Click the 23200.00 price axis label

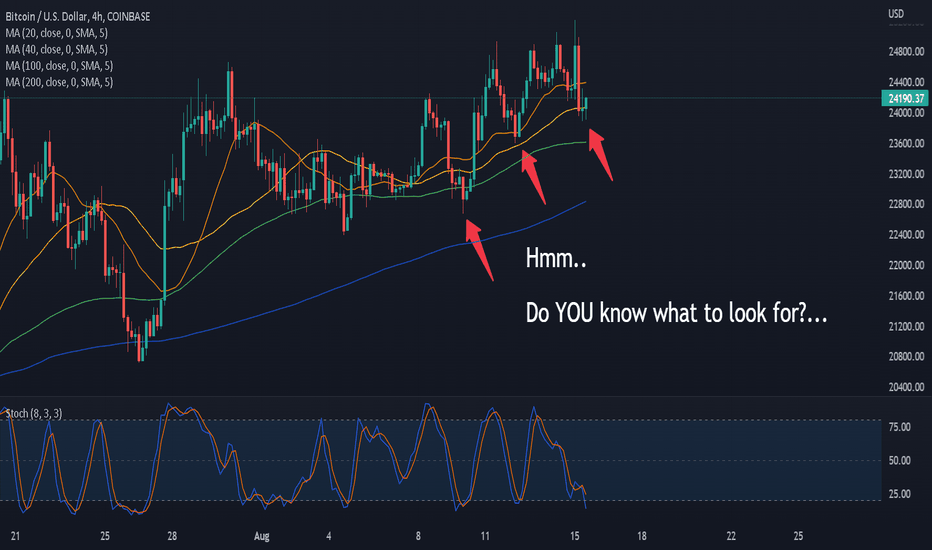tap(906, 174)
